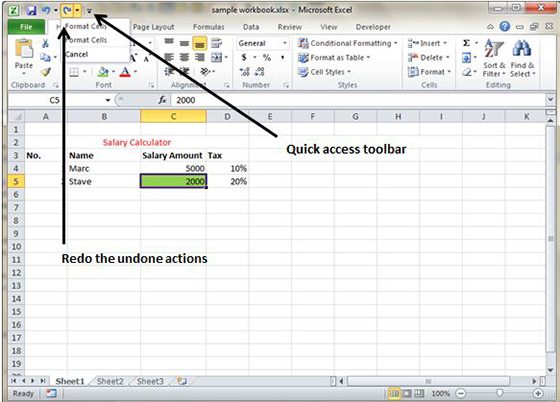560x402 pixels.
Task: Click the Percent Style icon
Action: coord(267,57)
